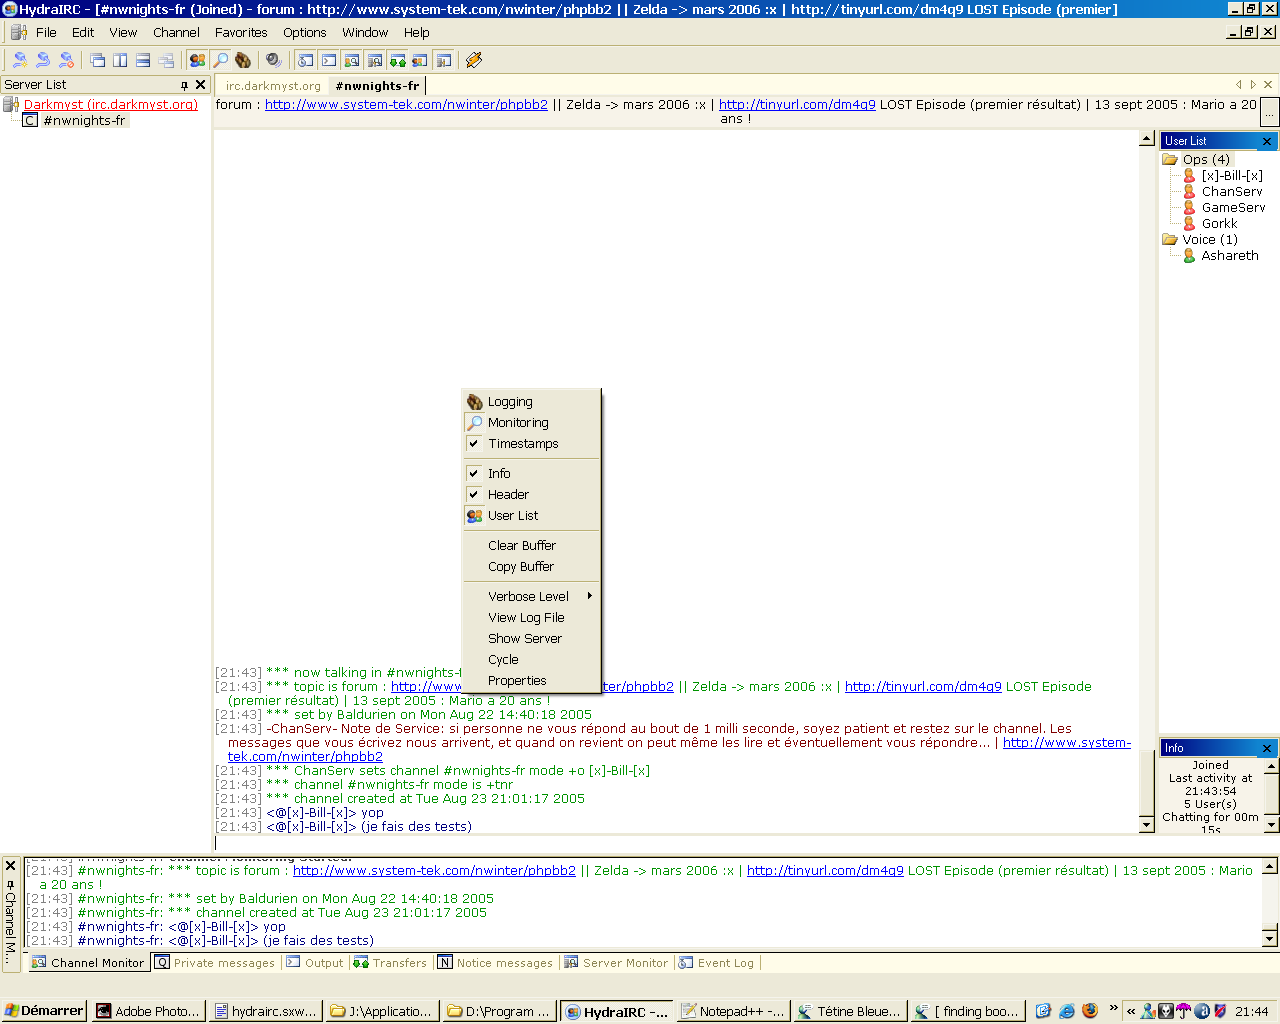Screen dimensions: 1280x1024
Task: Click the Info panel scroll-up arrow
Action: 1272,766
